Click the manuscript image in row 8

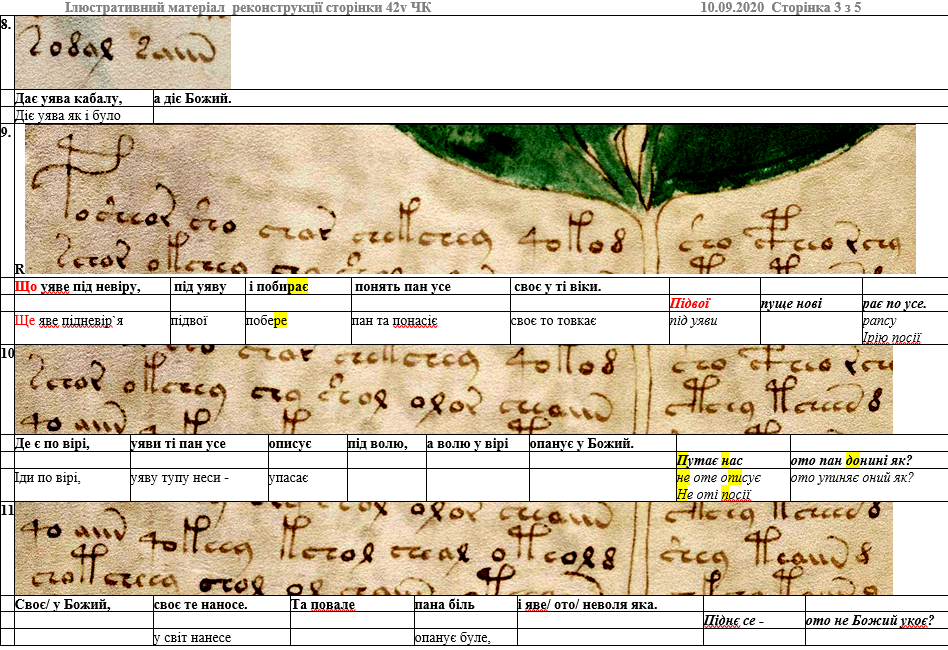point(123,53)
